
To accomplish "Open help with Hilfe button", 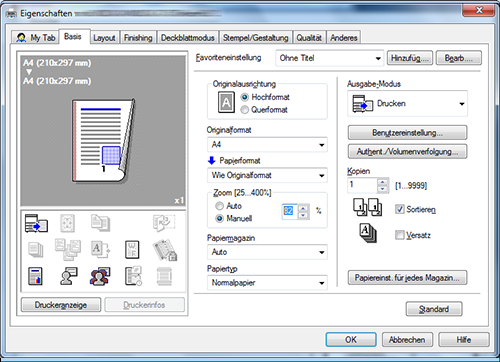I will 464,340.
